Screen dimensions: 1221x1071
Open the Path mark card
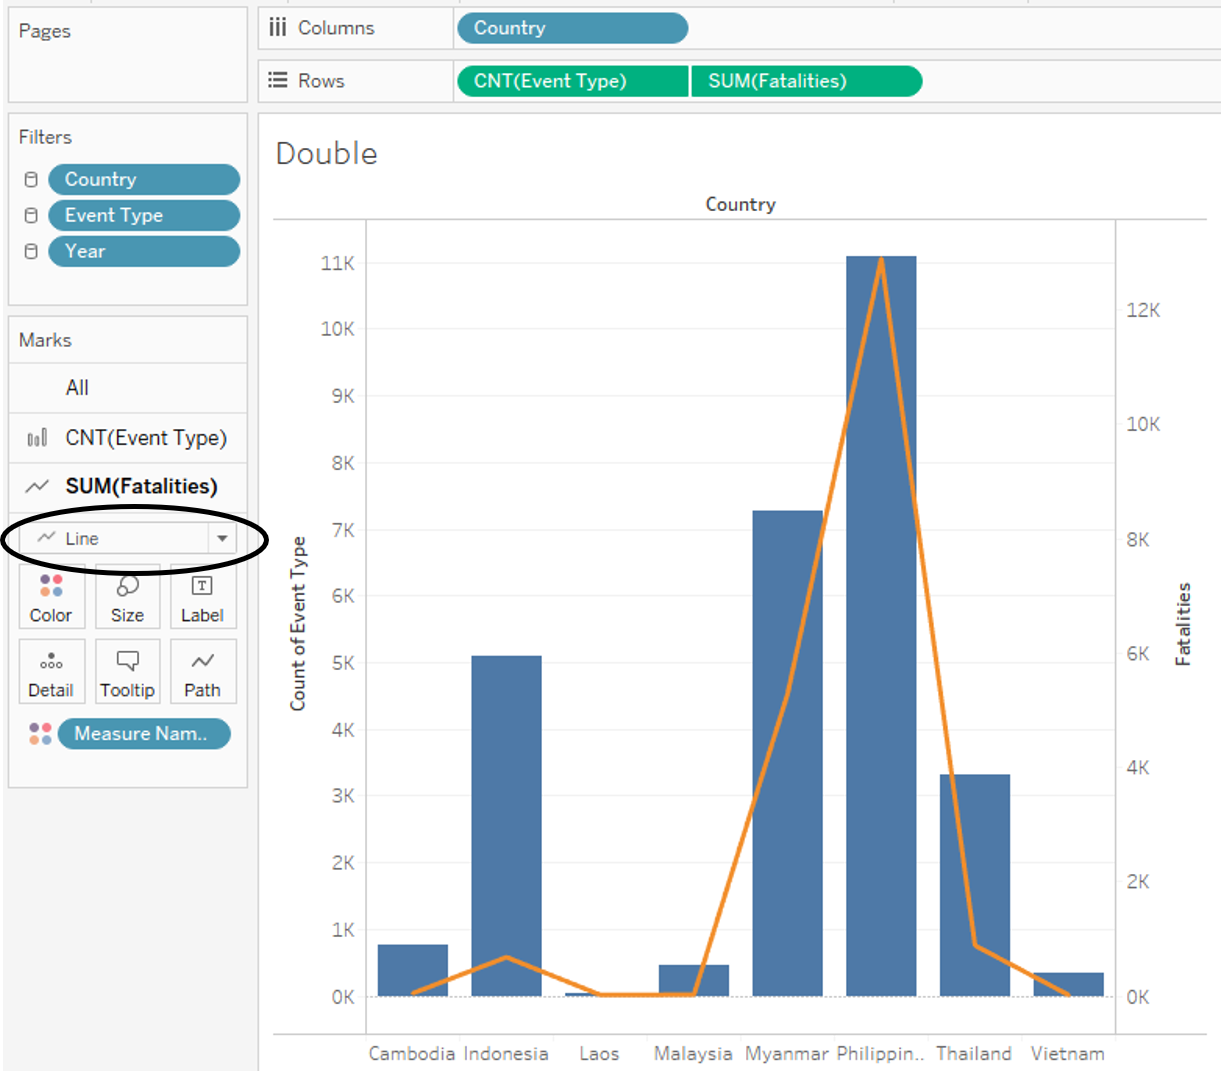pos(202,672)
